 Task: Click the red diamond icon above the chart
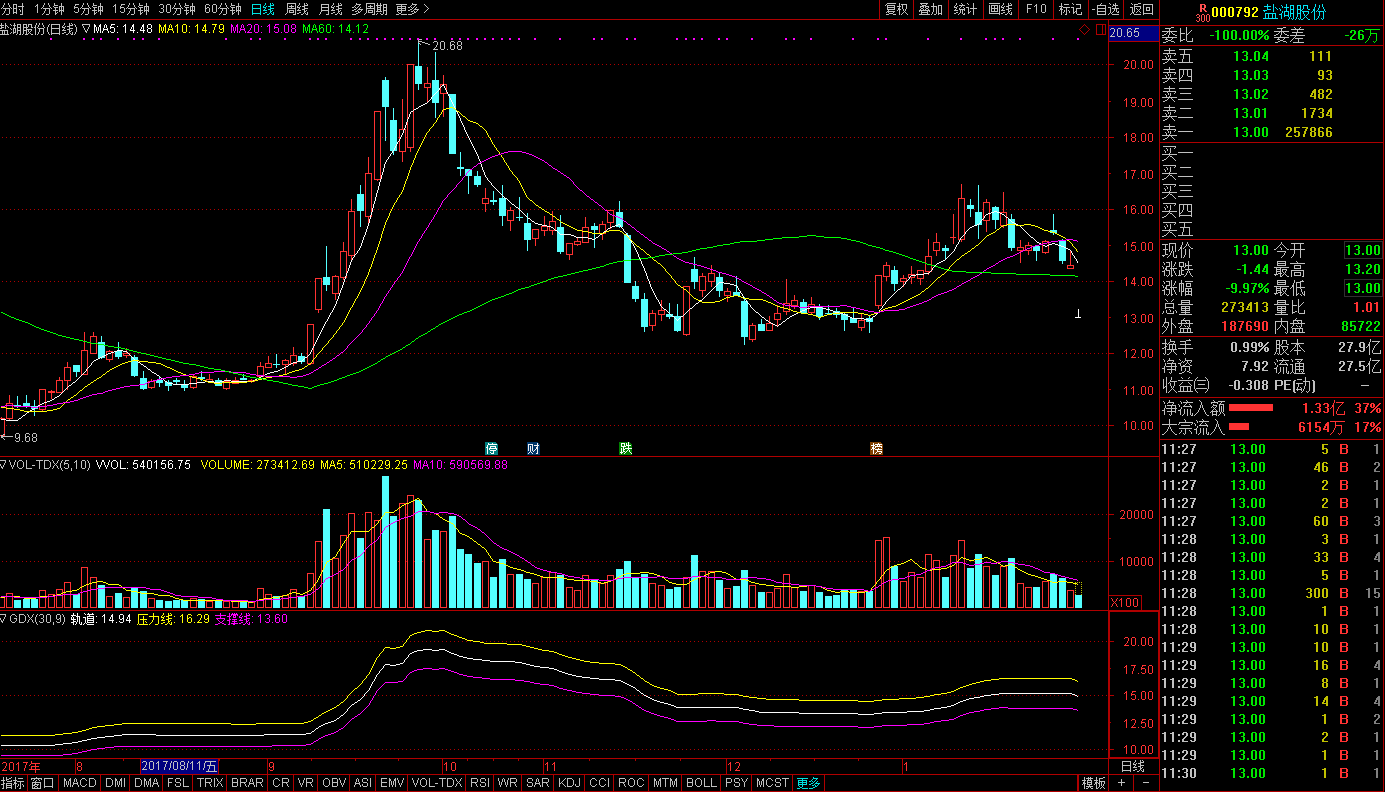1083,31
